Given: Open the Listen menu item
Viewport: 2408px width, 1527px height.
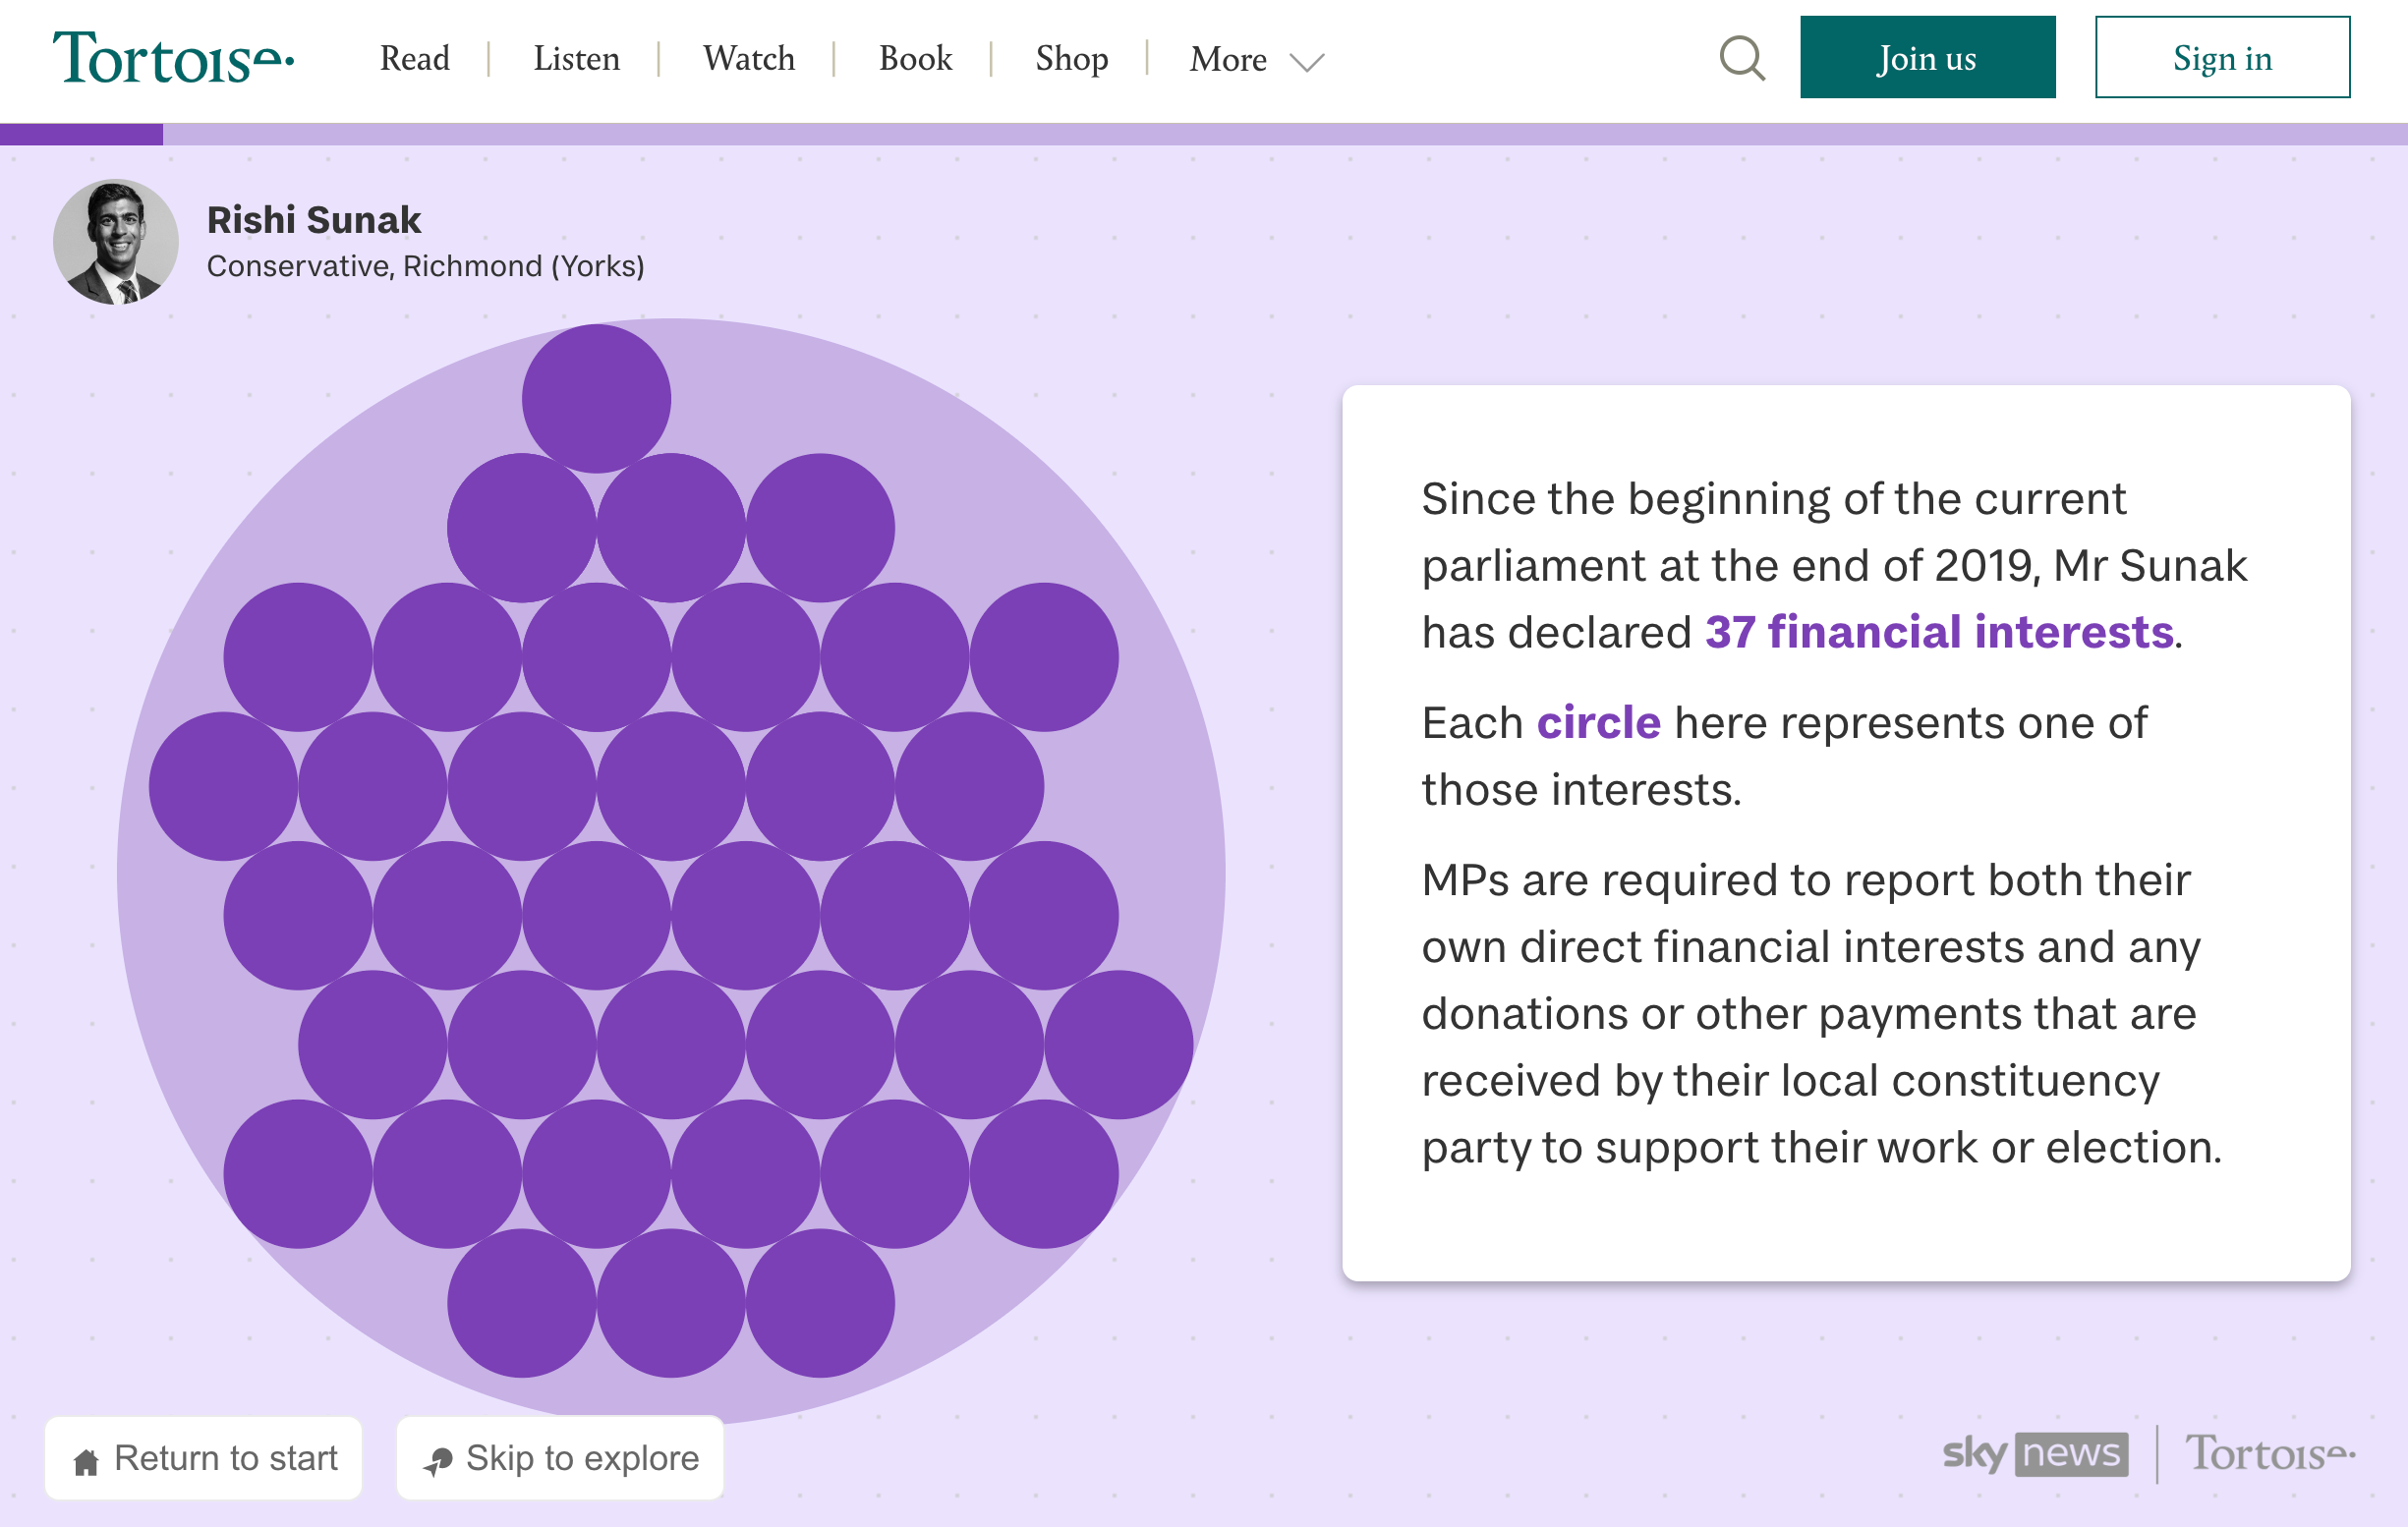Looking at the screenshot, I should (576, 58).
